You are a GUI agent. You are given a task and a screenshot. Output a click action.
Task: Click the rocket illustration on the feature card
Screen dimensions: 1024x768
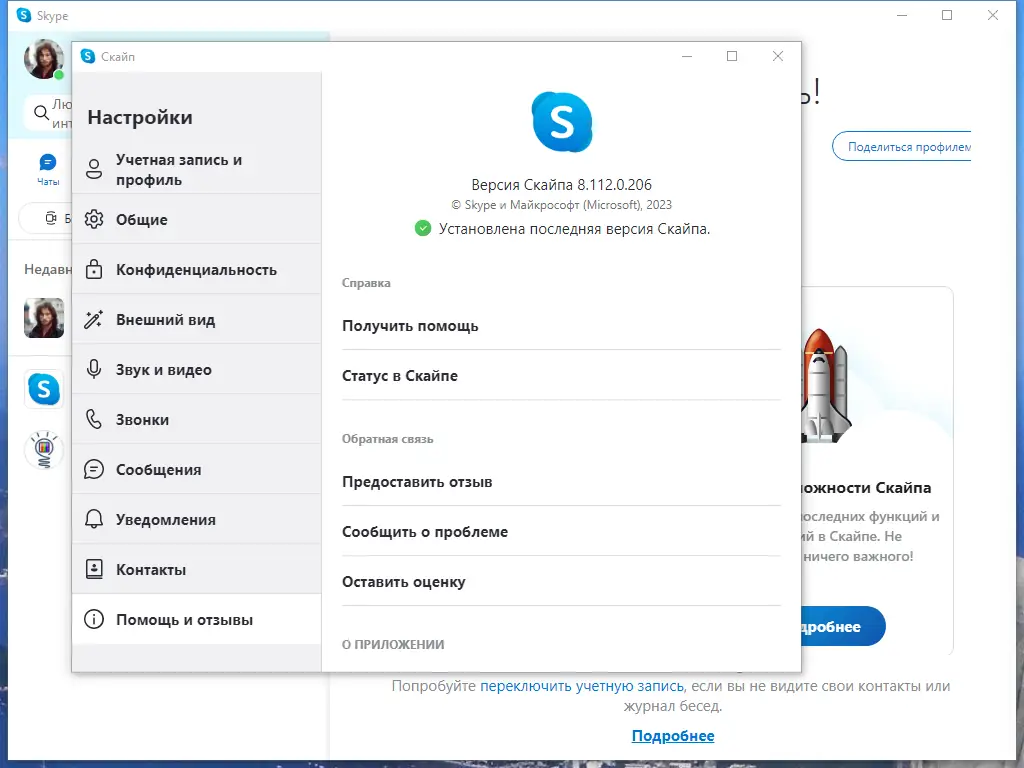pos(825,385)
